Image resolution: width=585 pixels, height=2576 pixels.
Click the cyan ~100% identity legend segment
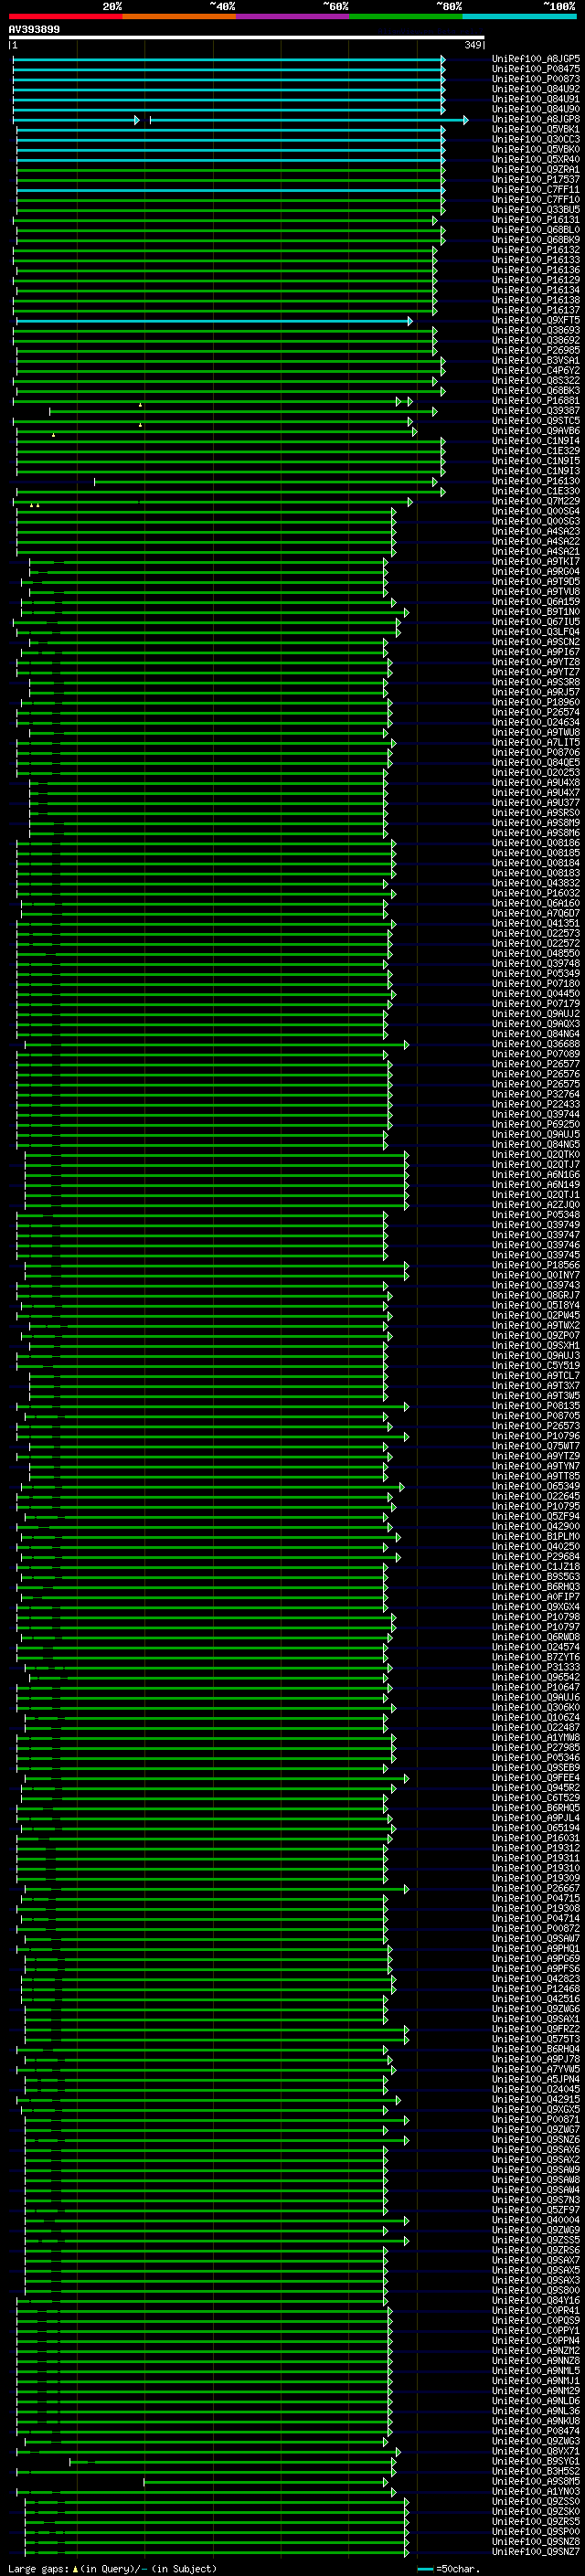tap(519, 16)
